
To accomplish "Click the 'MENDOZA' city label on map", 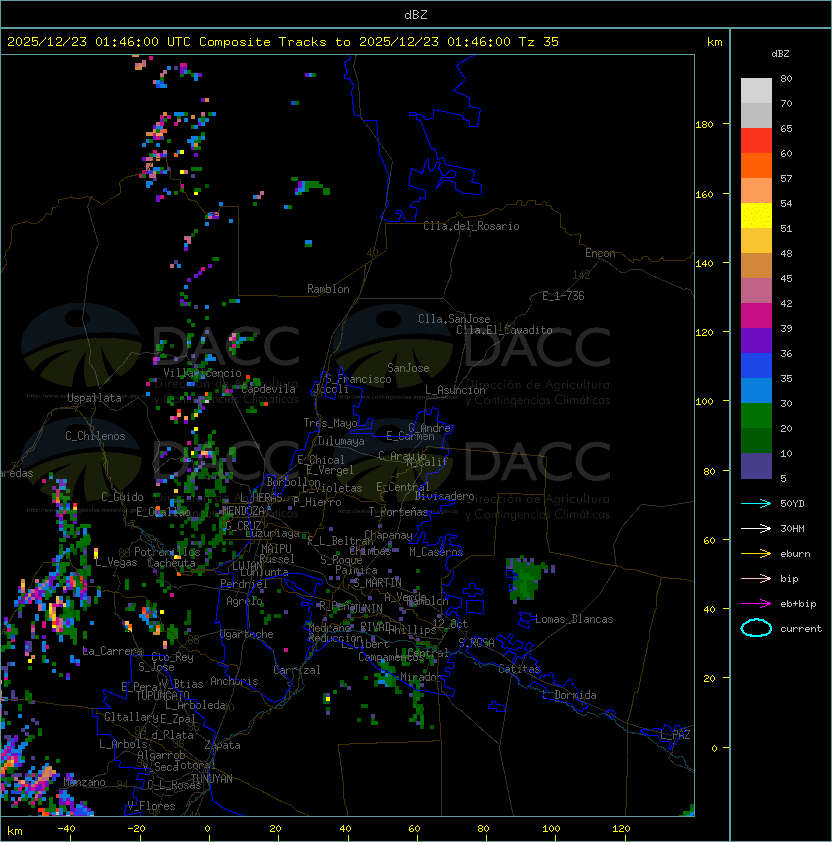I will (243, 510).
